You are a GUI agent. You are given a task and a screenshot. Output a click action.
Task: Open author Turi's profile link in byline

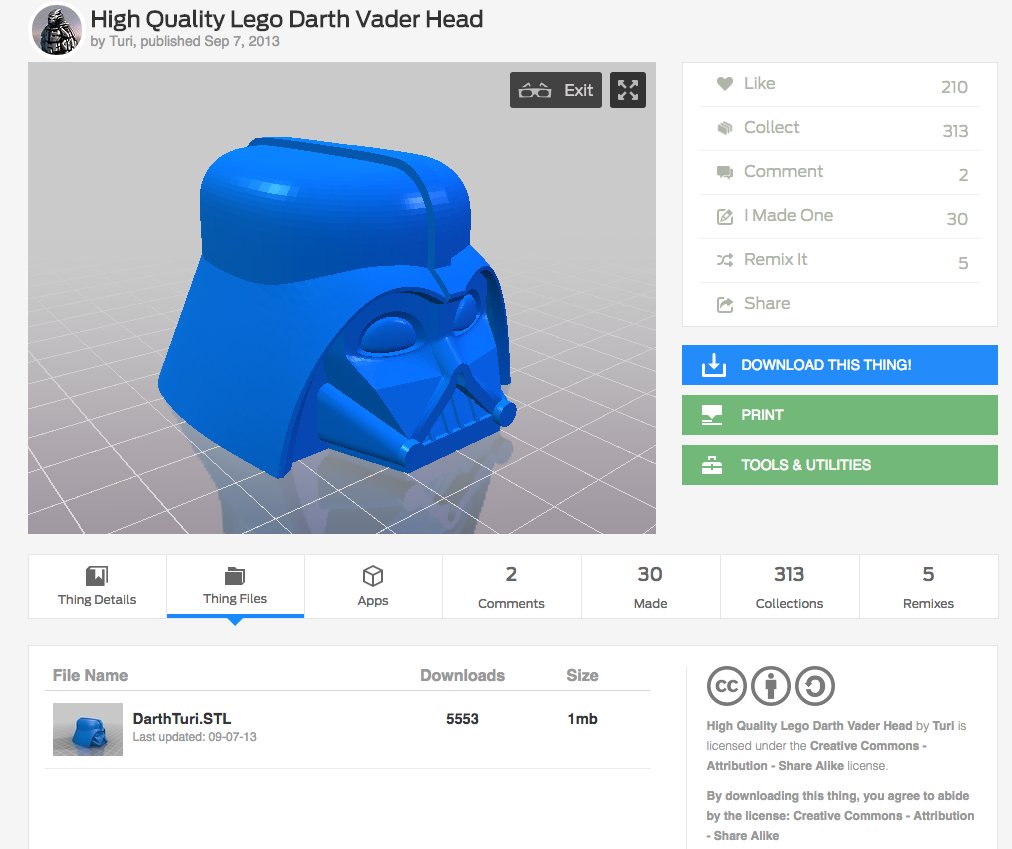click(x=121, y=41)
